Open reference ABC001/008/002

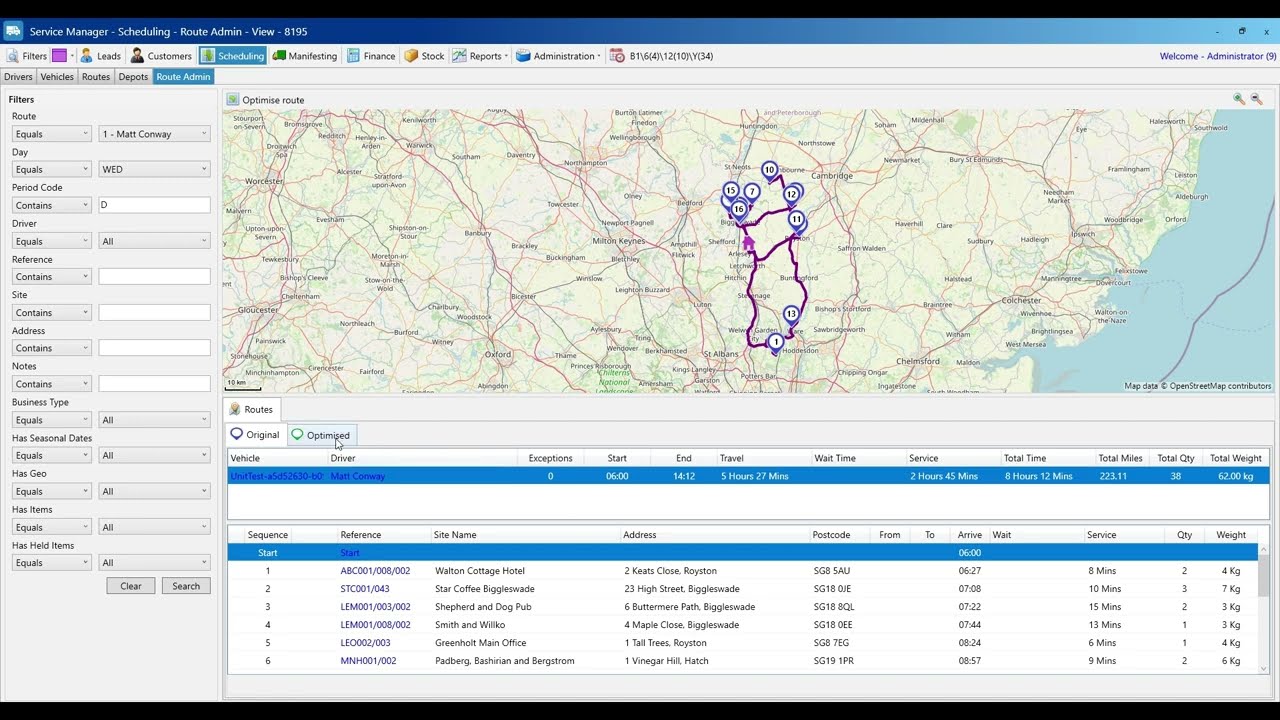(x=375, y=571)
